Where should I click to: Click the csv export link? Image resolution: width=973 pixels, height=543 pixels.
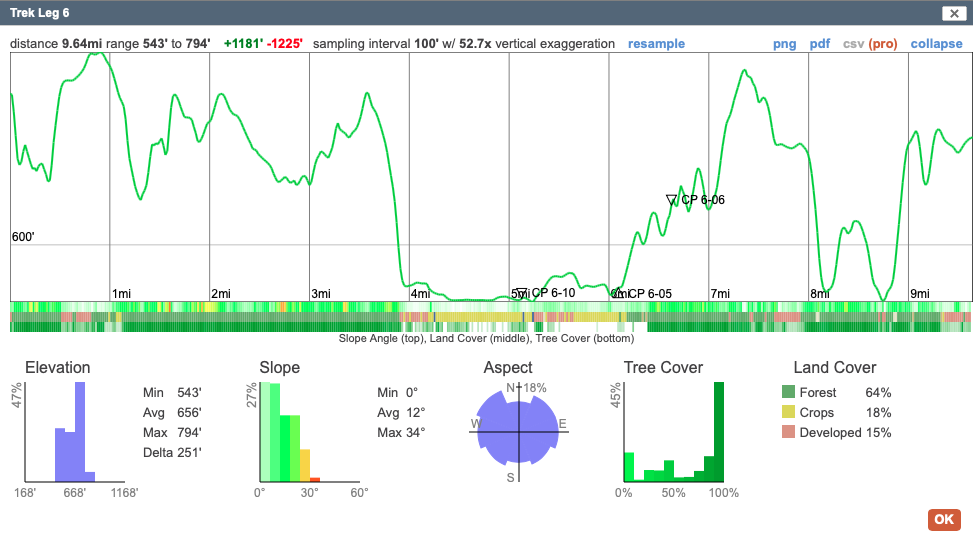point(853,44)
